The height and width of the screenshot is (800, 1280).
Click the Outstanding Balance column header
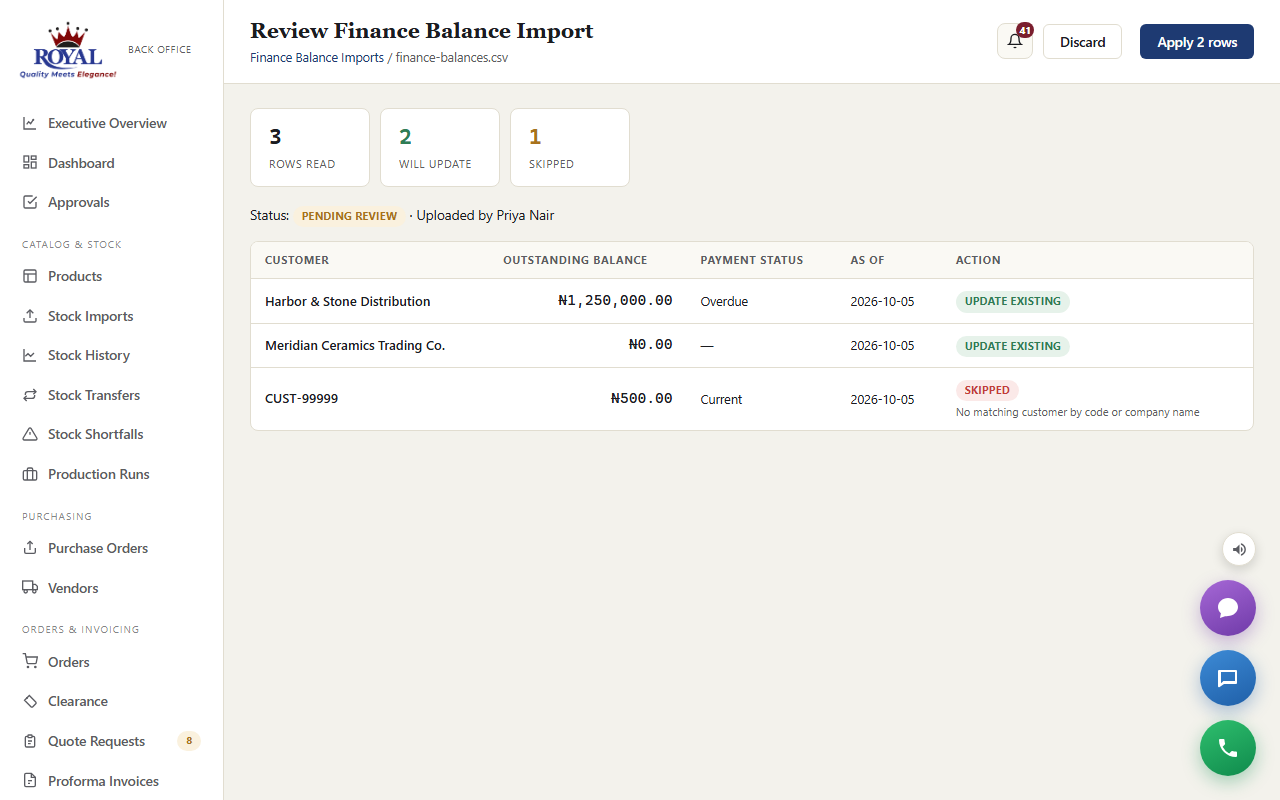[575, 260]
